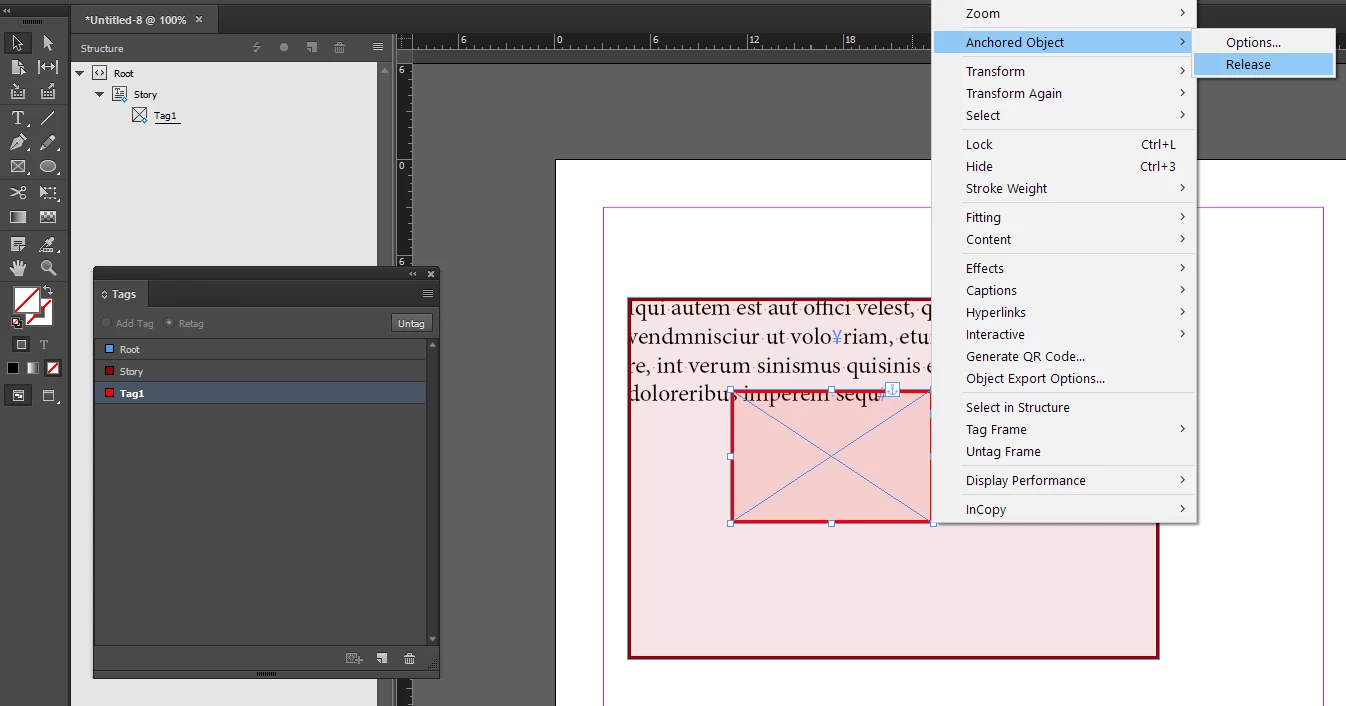Click Select in Structure menu item
The width and height of the screenshot is (1346, 706).
click(x=1064, y=407)
